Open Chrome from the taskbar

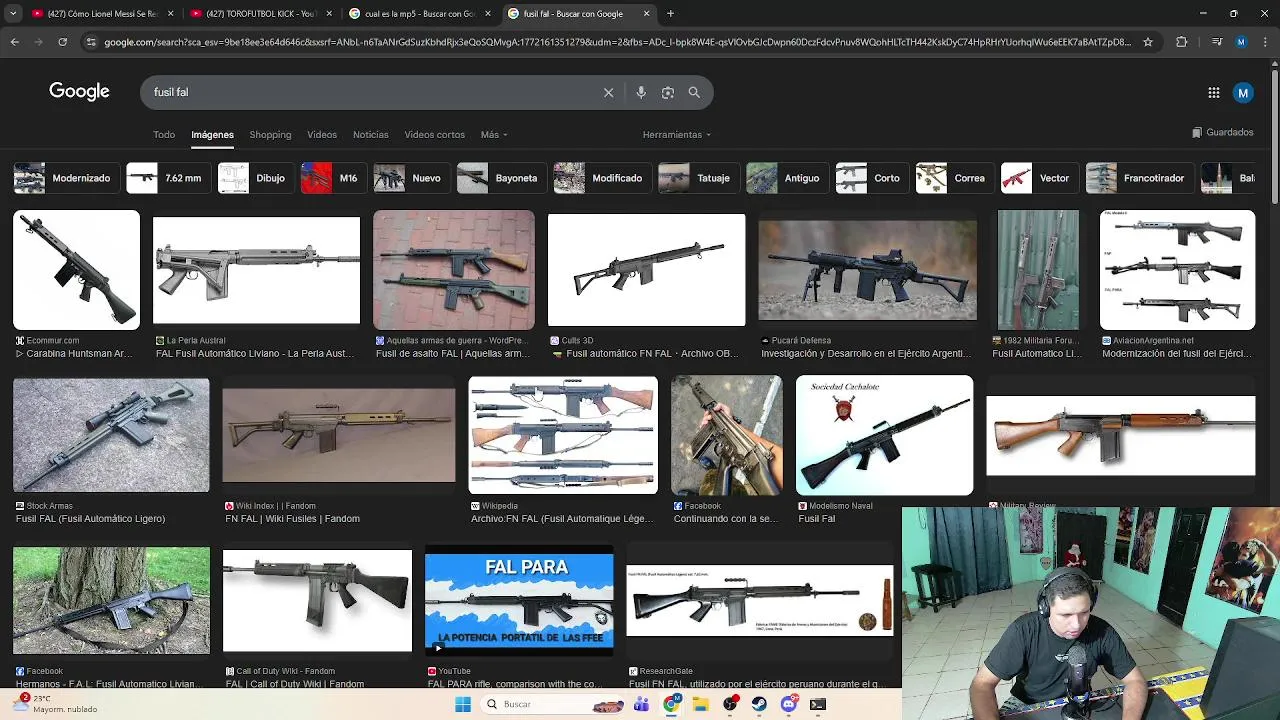pyautogui.click(x=672, y=704)
